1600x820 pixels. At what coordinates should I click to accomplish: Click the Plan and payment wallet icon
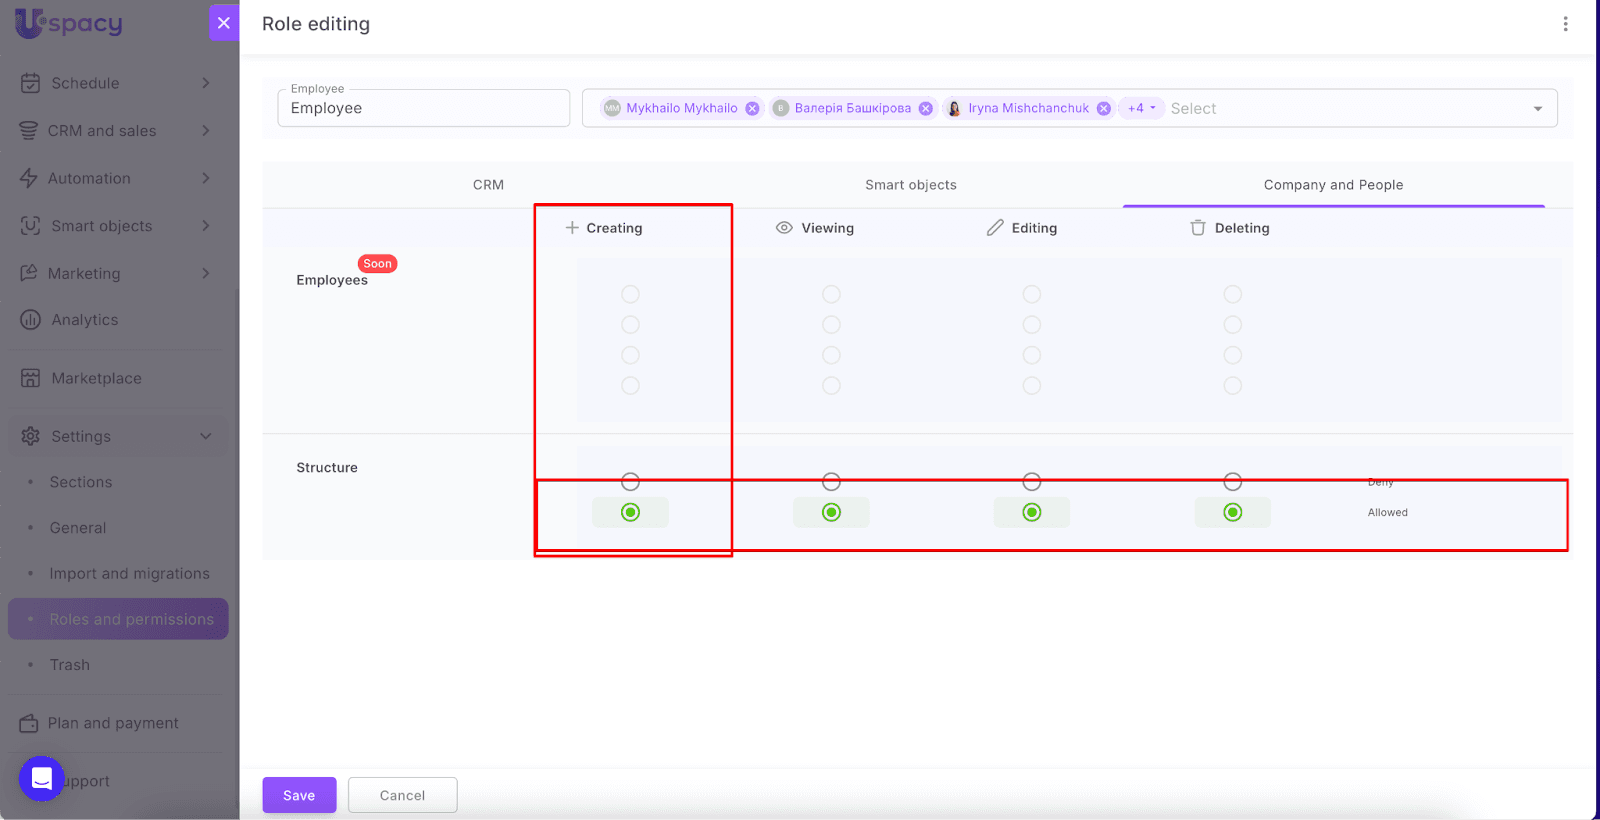pos(29,723)
